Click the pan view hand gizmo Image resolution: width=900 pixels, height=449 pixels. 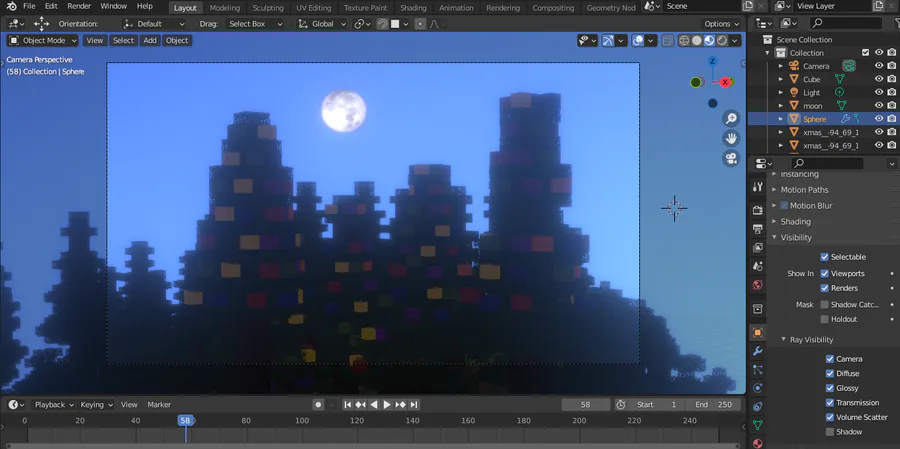point(731,138)
